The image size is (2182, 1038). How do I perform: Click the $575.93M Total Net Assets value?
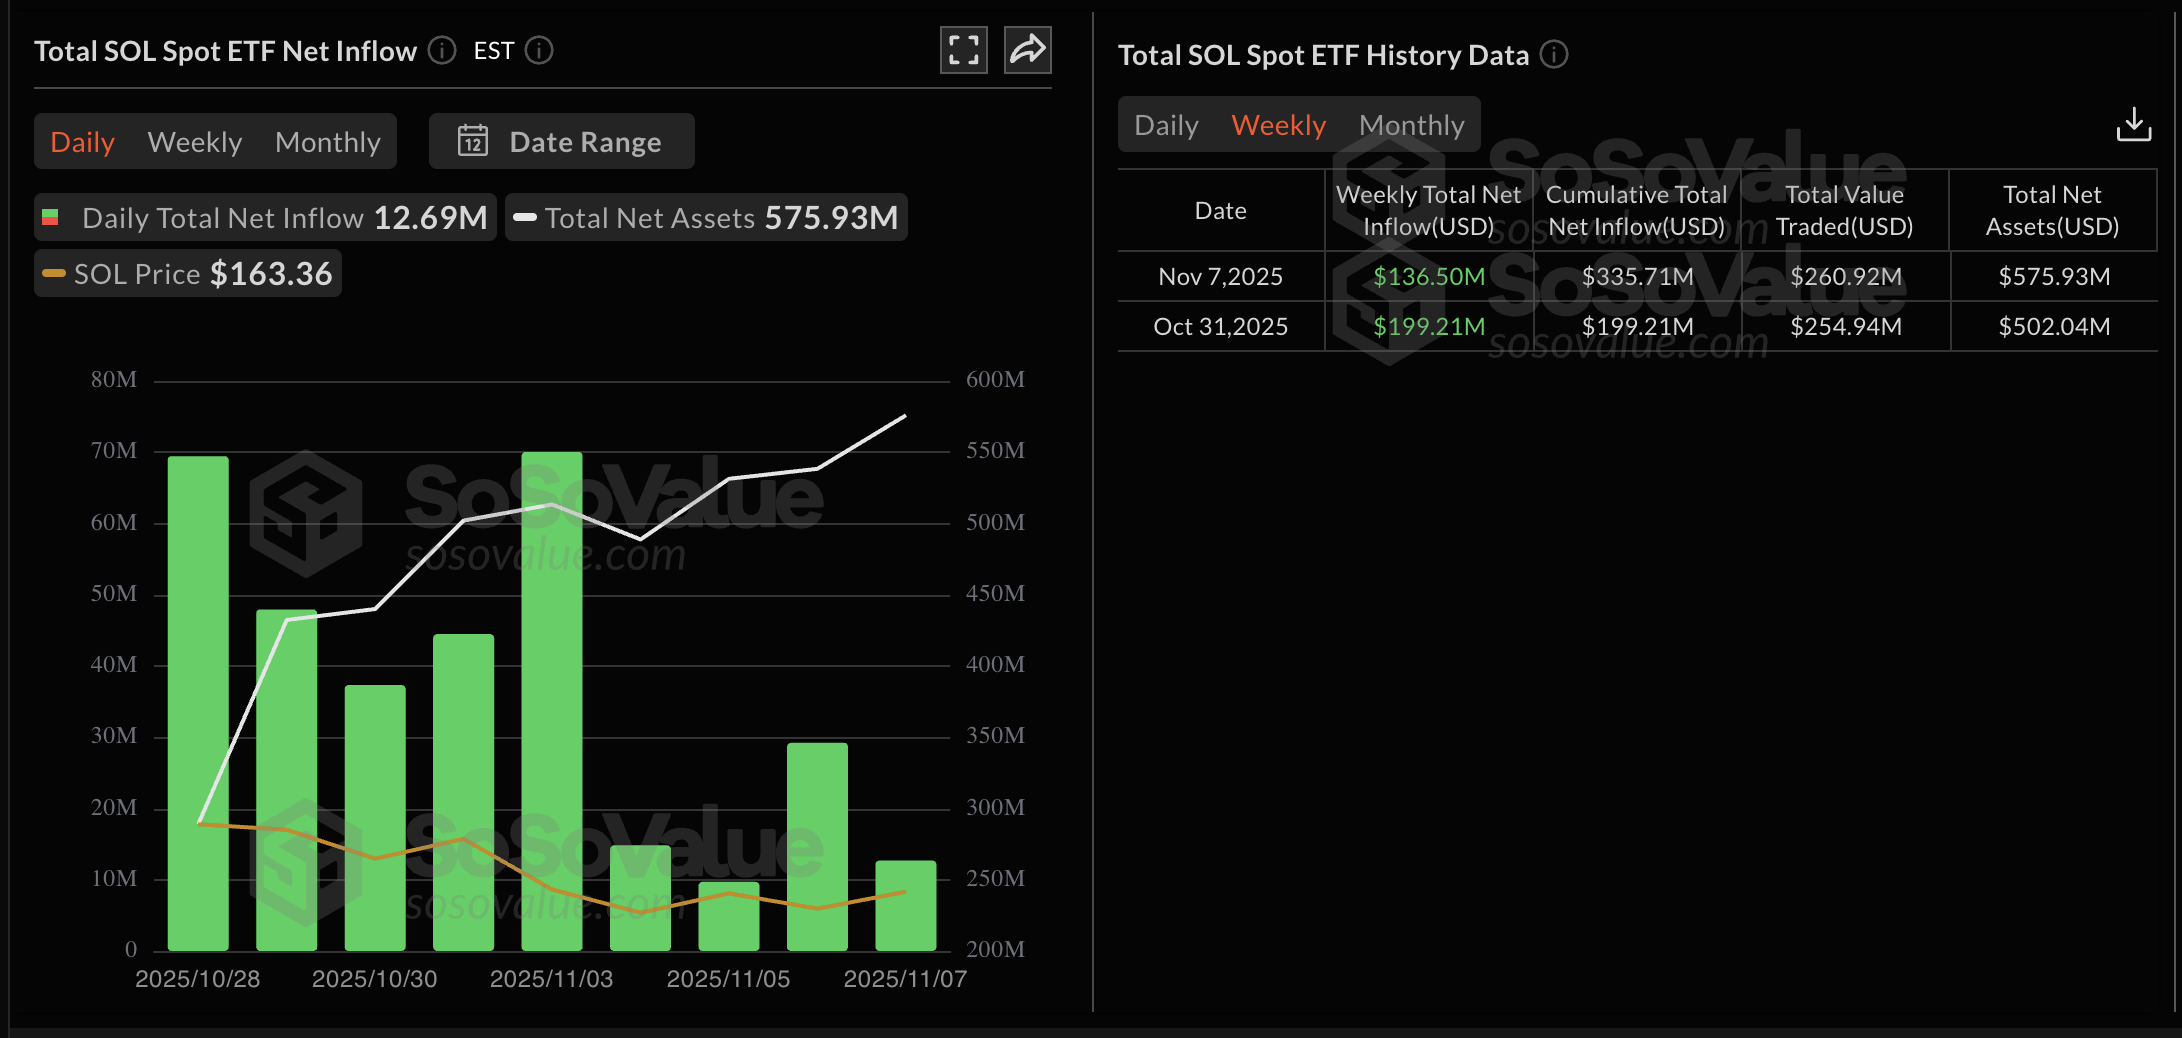[2054, 276]
